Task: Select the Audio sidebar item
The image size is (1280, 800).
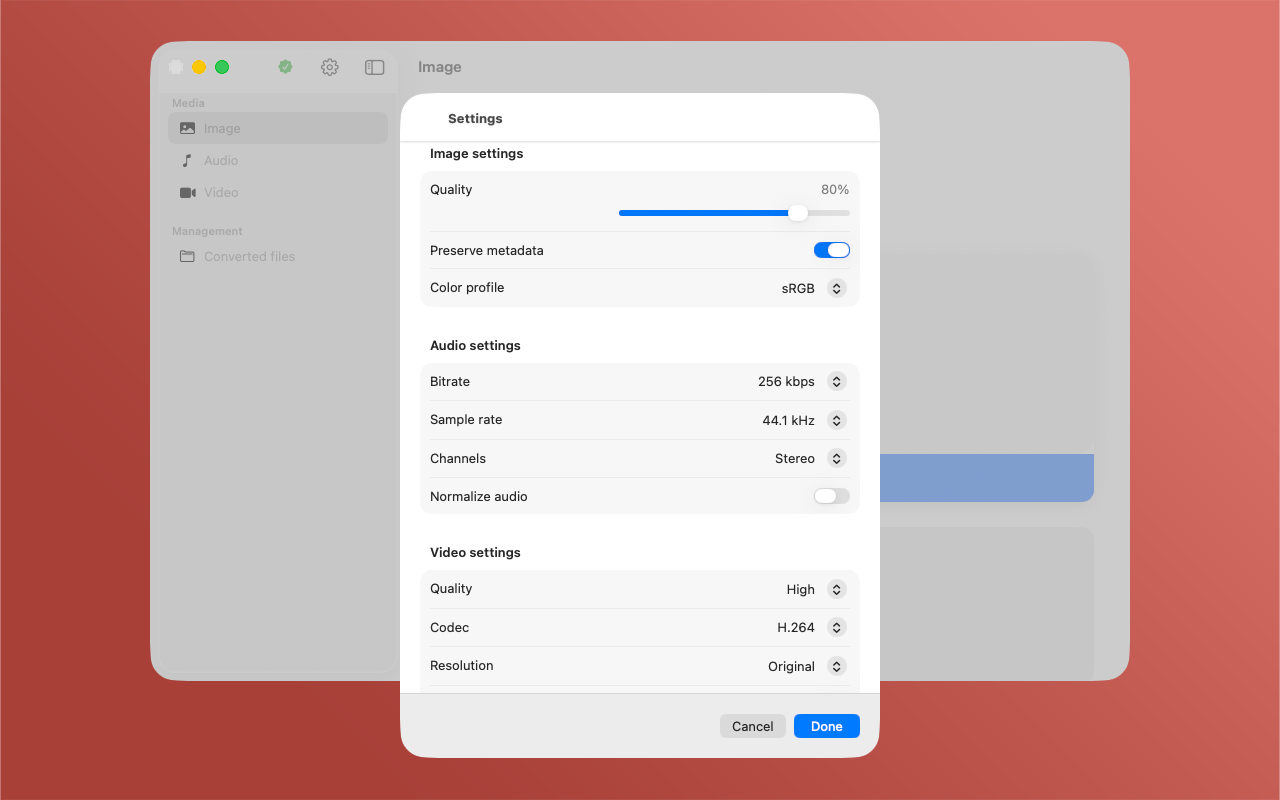Action: [278, 160]
